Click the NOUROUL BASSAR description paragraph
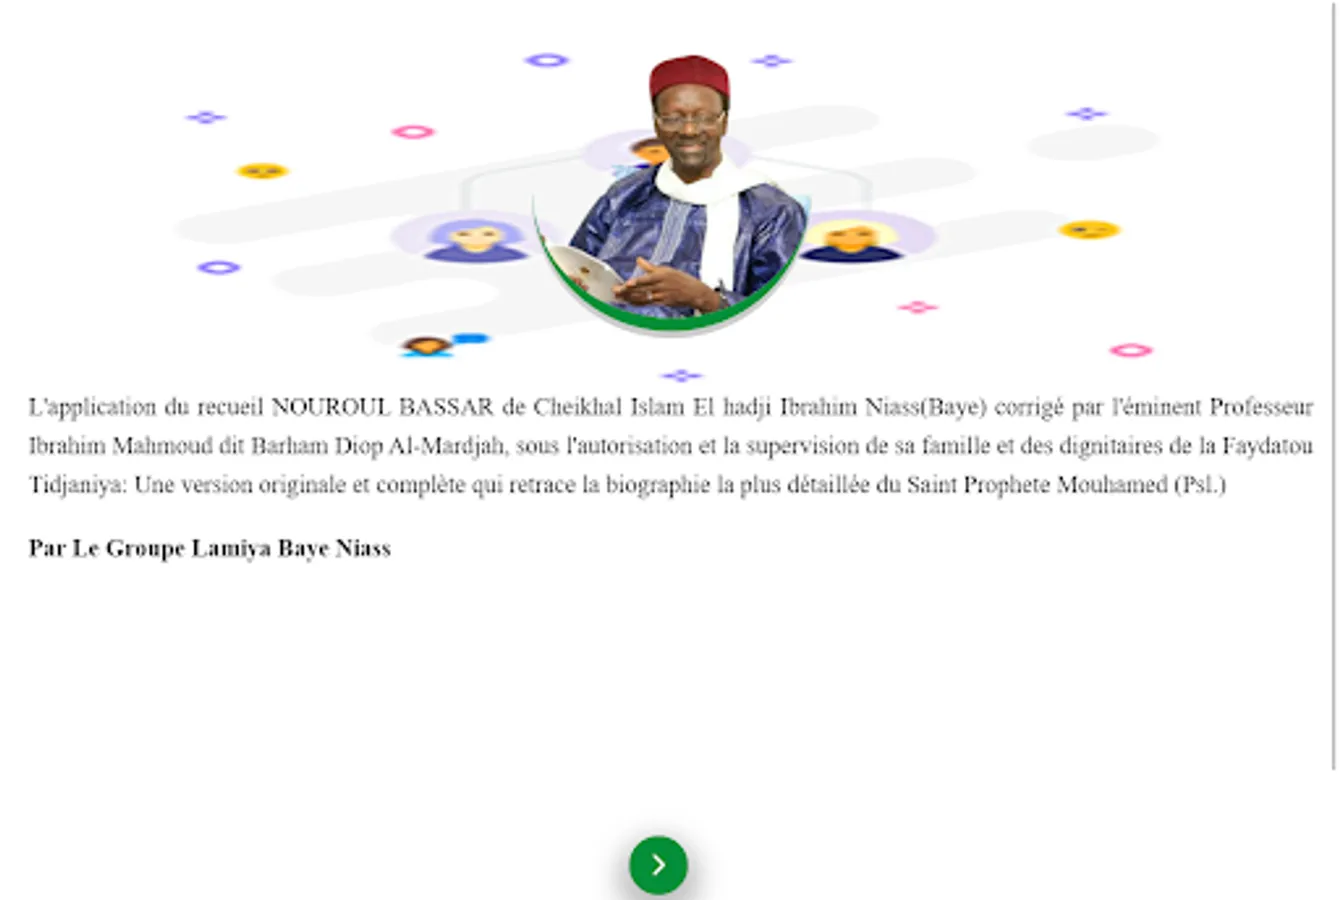Viewport: 1340px width, 900px height. pos(670,445)
